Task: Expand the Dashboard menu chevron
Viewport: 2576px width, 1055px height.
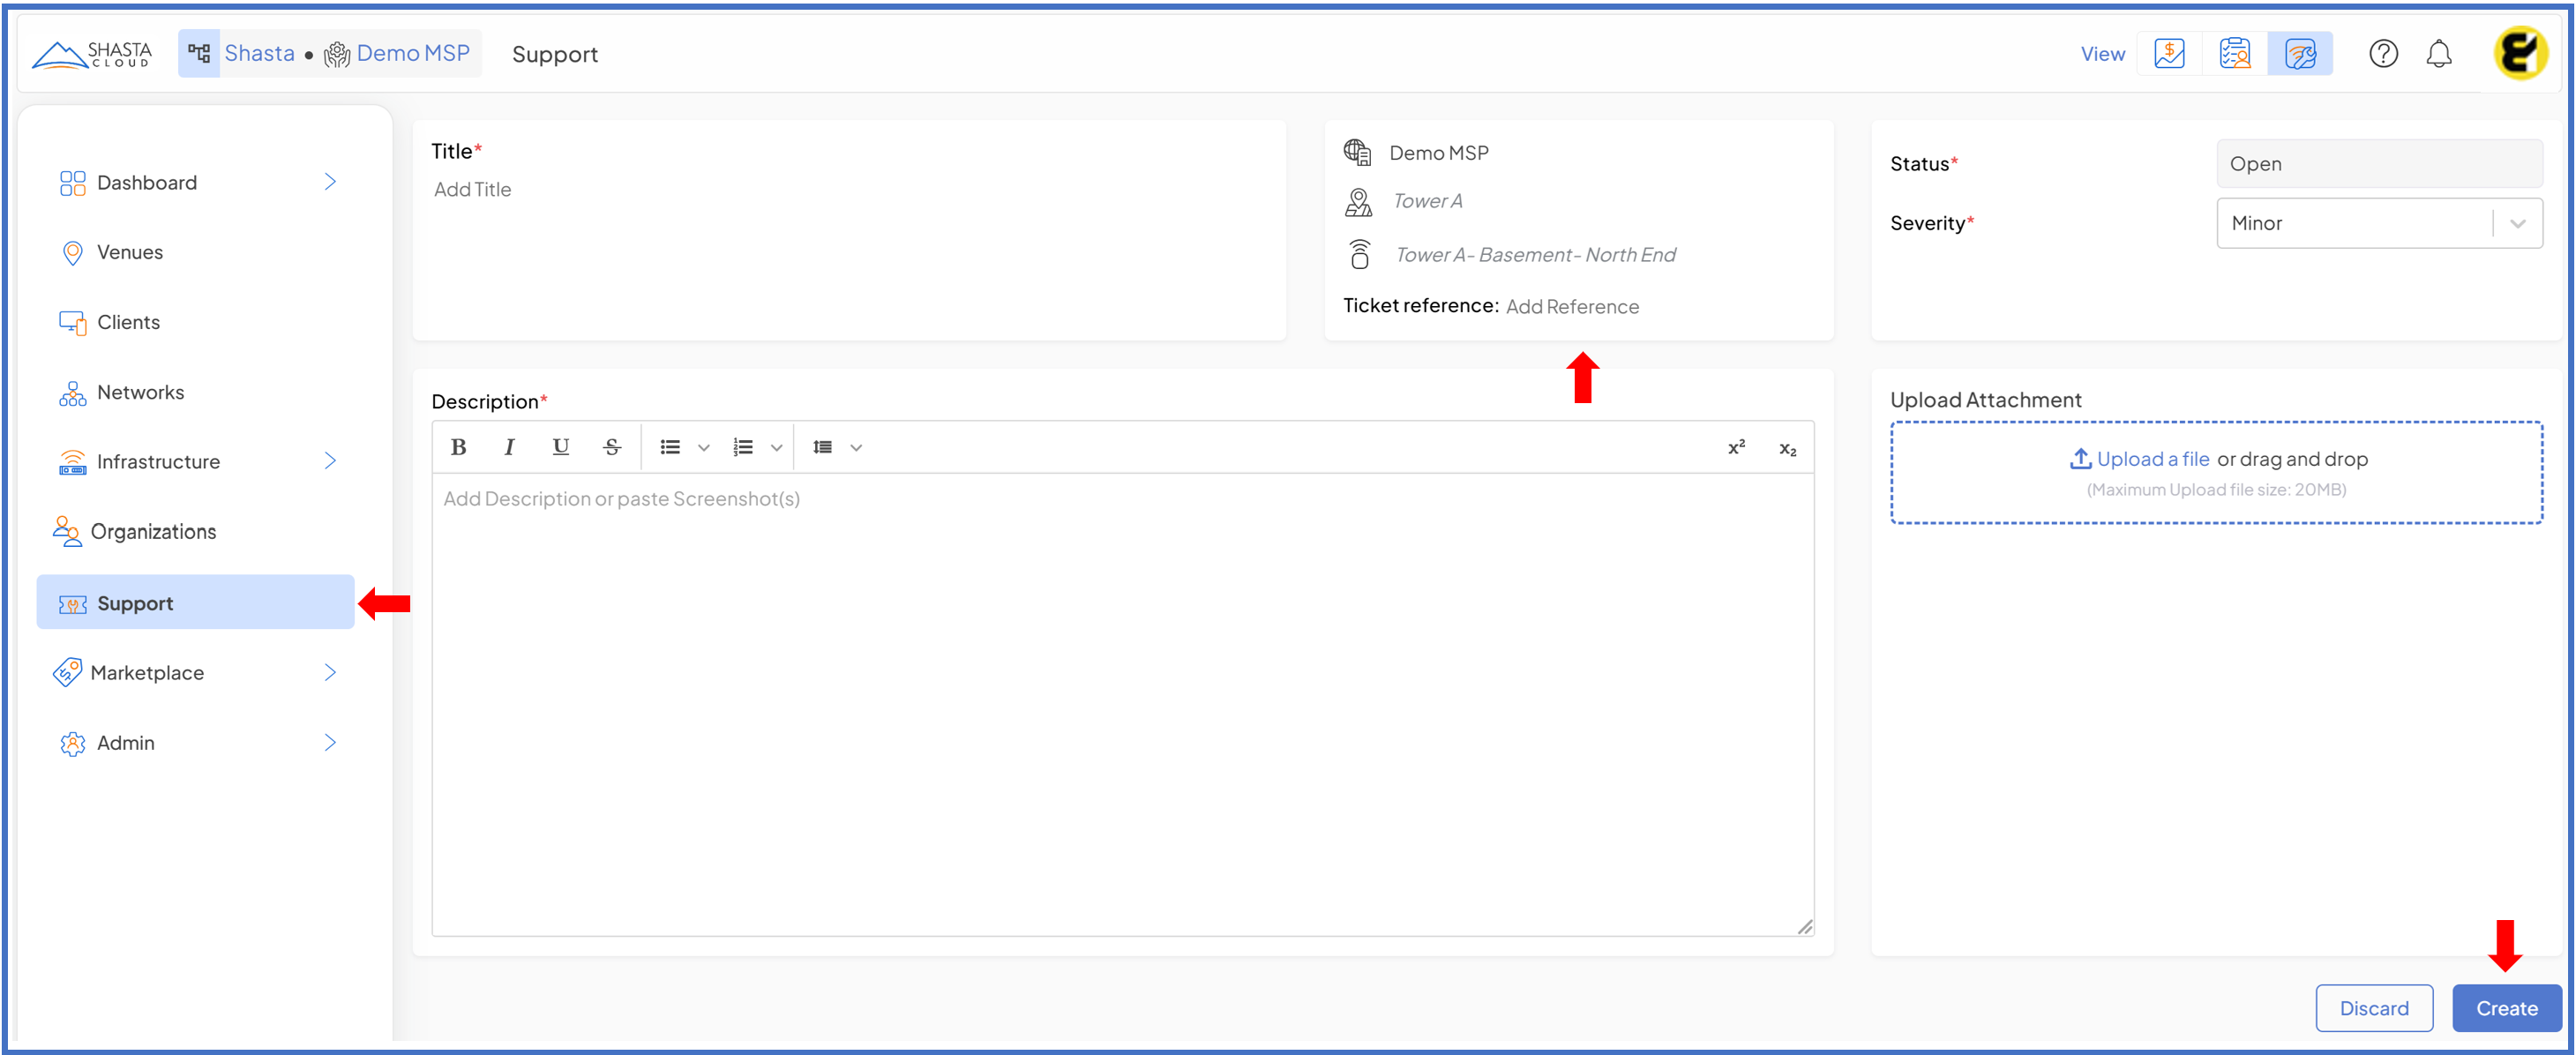Action: [330, 182]
